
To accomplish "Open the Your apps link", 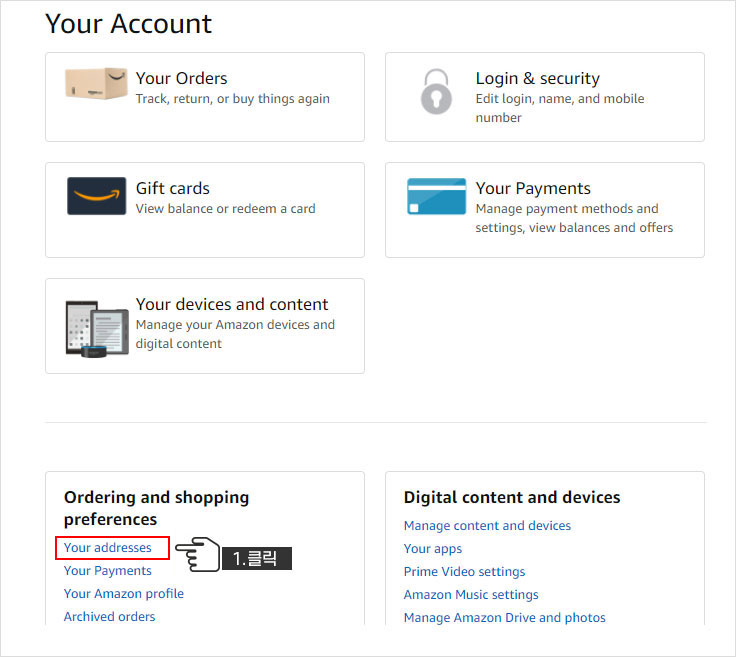I will click(432, 548).
